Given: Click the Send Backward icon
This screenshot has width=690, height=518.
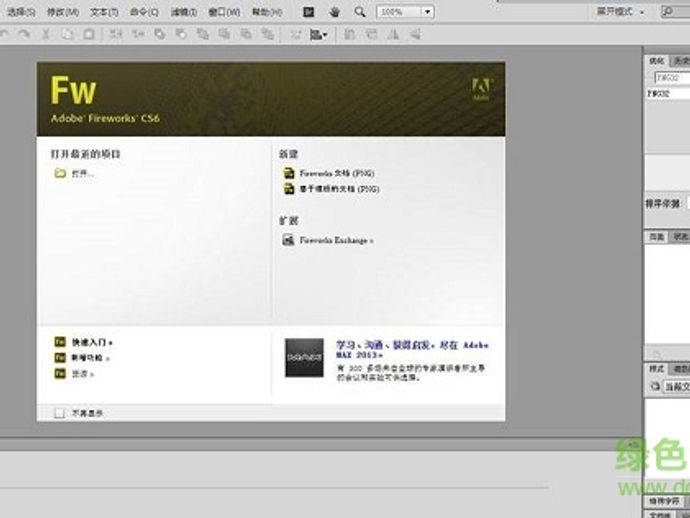Looking at the screenshot, I should click(x=246, y=34).
